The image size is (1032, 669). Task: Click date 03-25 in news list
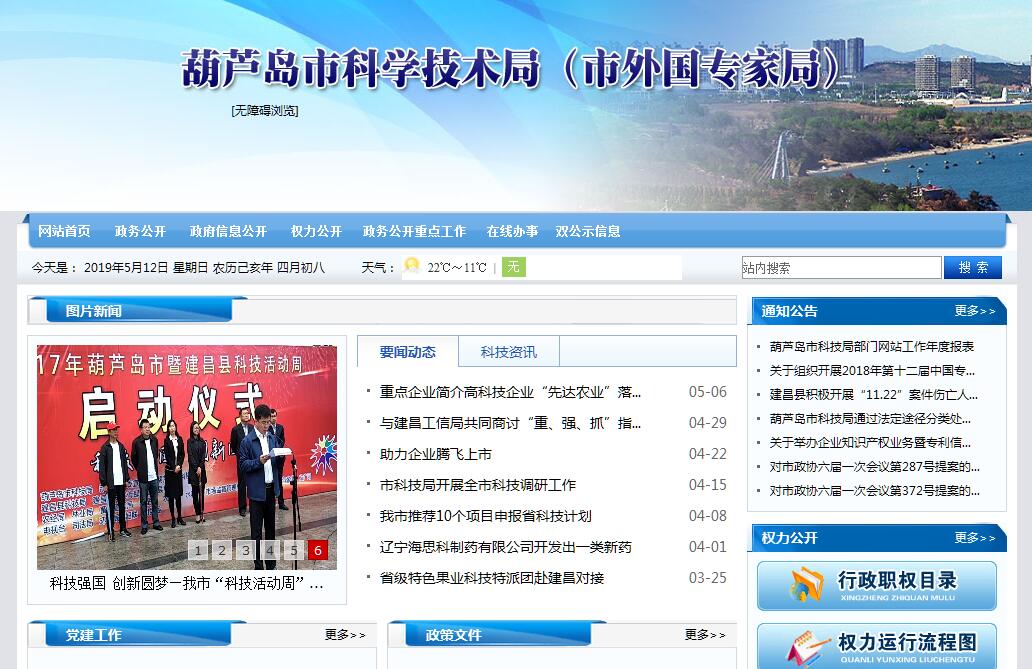click(708, 577)
